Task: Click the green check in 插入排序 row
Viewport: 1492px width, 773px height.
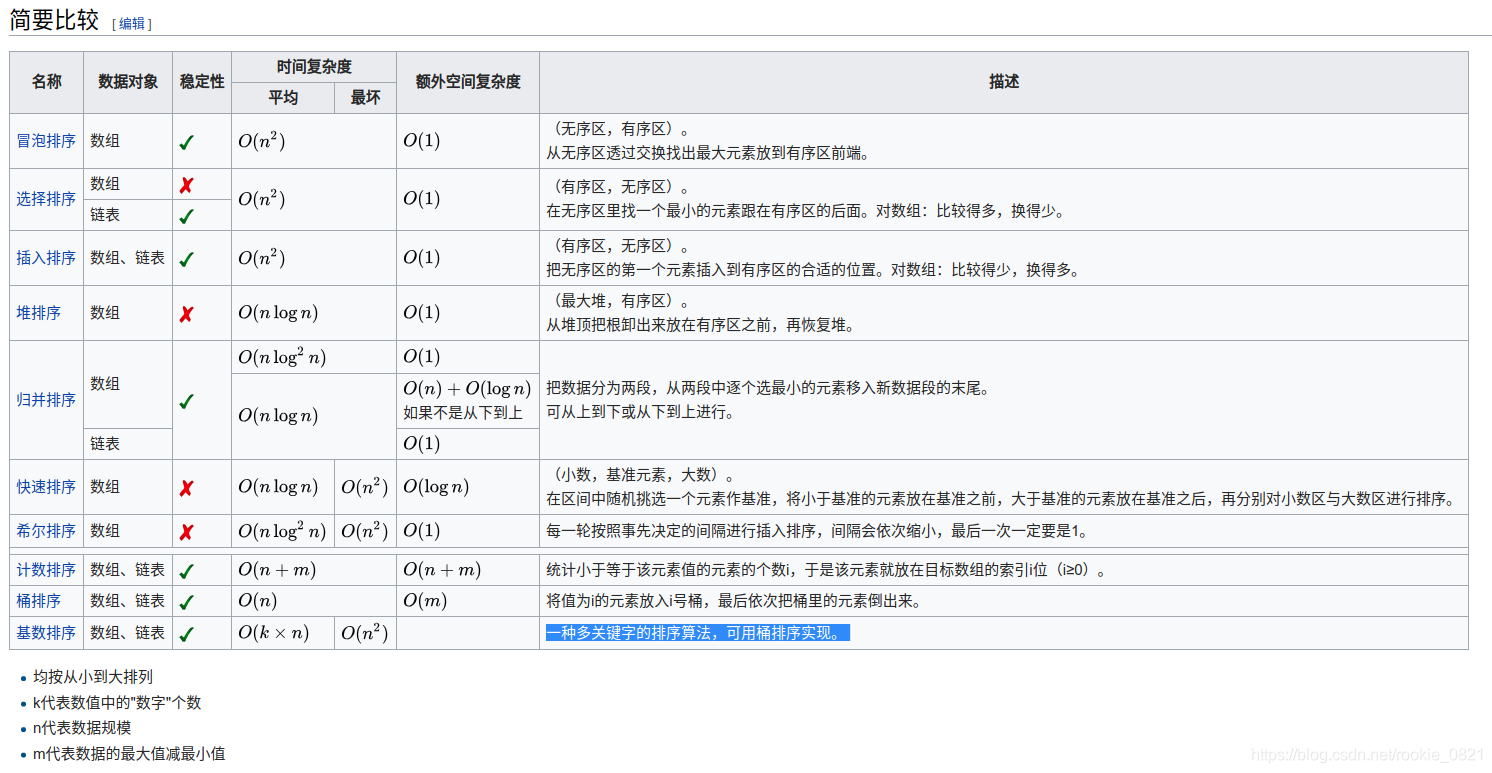Action: 186,259
